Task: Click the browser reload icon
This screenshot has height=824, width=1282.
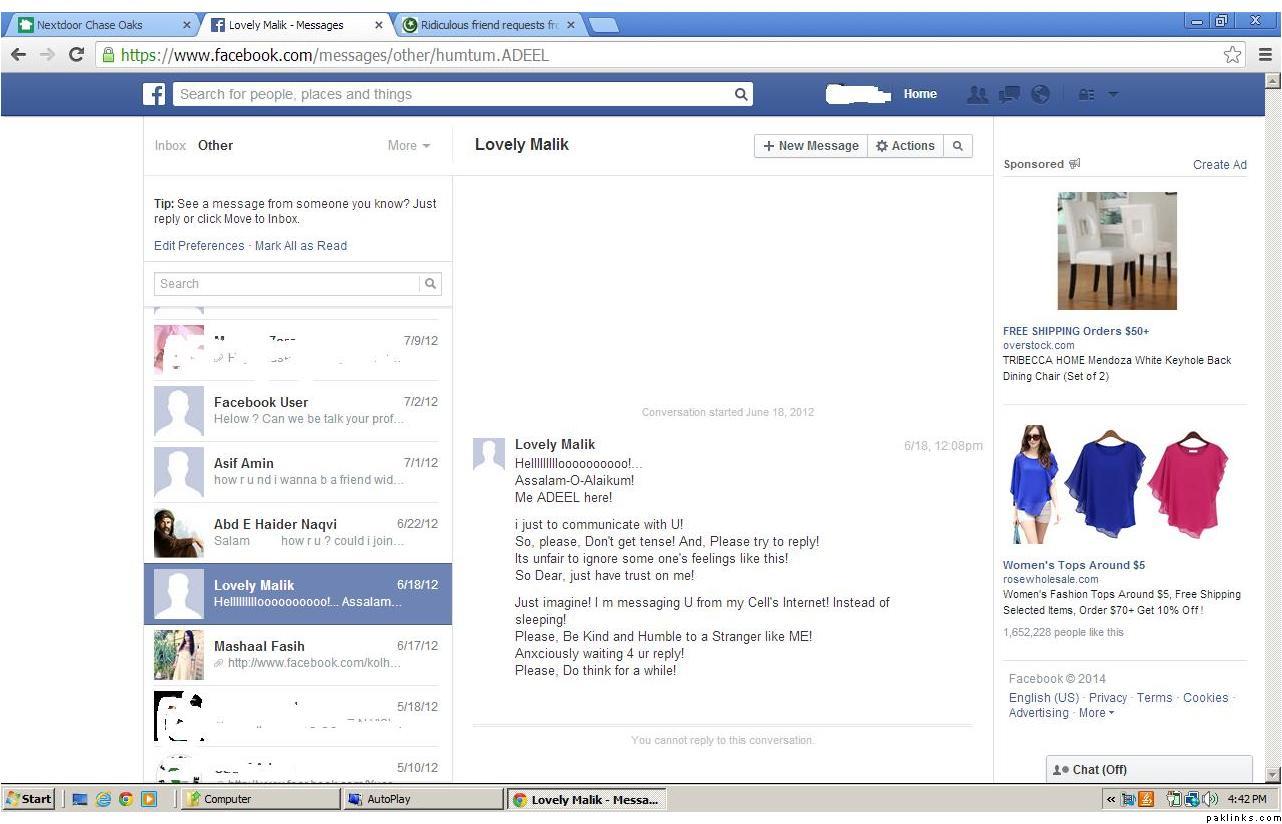Action: click(x=76, y=55)
